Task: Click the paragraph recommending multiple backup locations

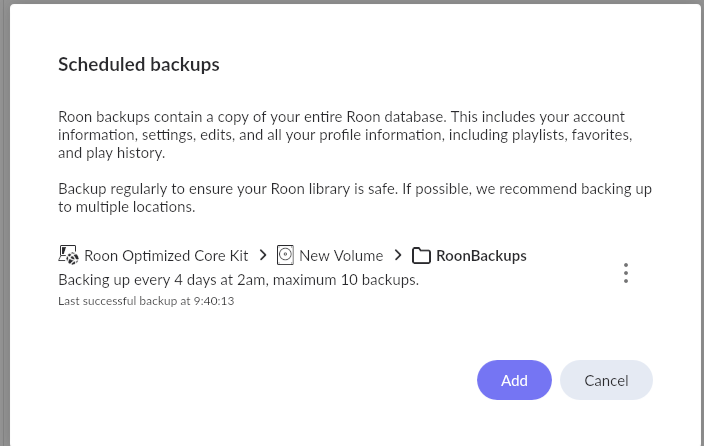Action: click(355, 198)
